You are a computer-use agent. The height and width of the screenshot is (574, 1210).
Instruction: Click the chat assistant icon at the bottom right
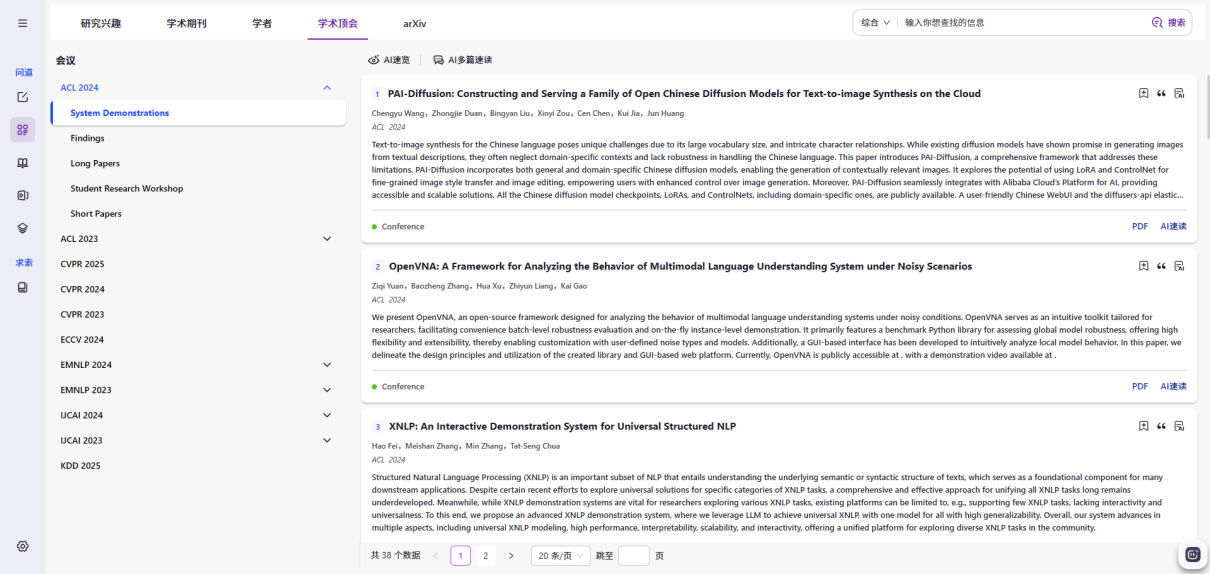coord(1192,554)
